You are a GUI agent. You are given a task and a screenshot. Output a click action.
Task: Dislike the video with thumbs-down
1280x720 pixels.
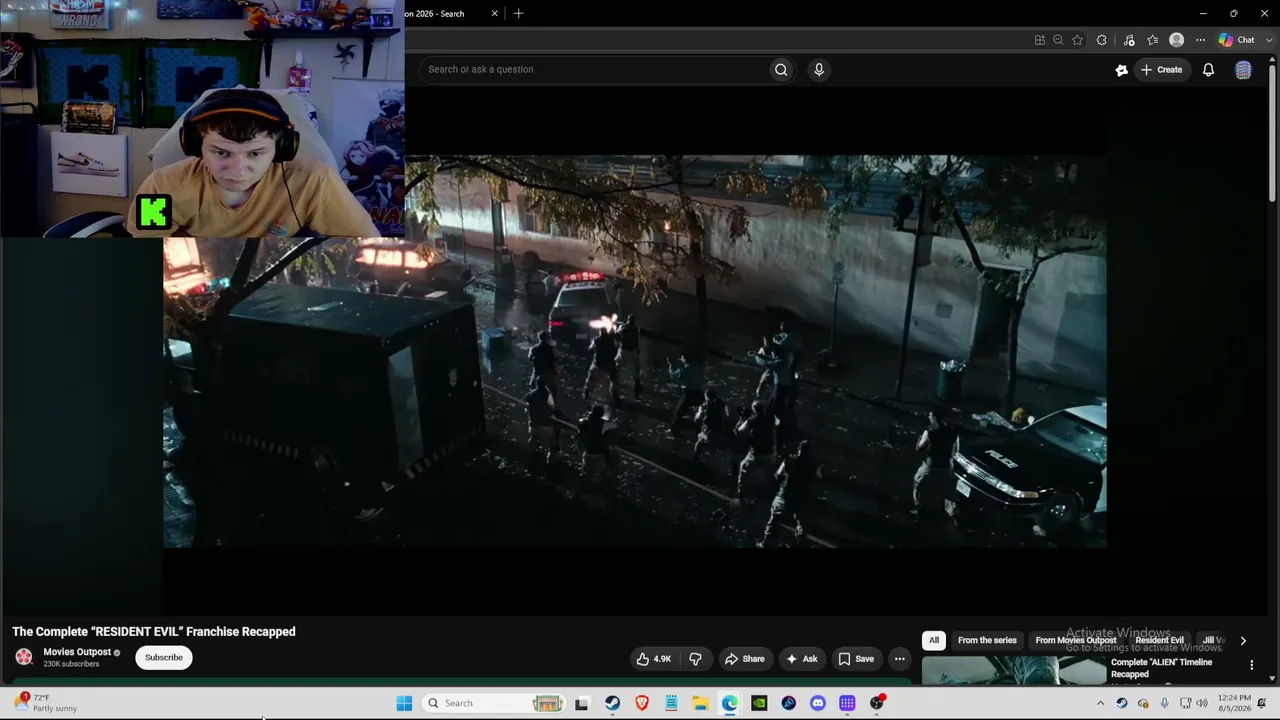click(x=695, y=659)
